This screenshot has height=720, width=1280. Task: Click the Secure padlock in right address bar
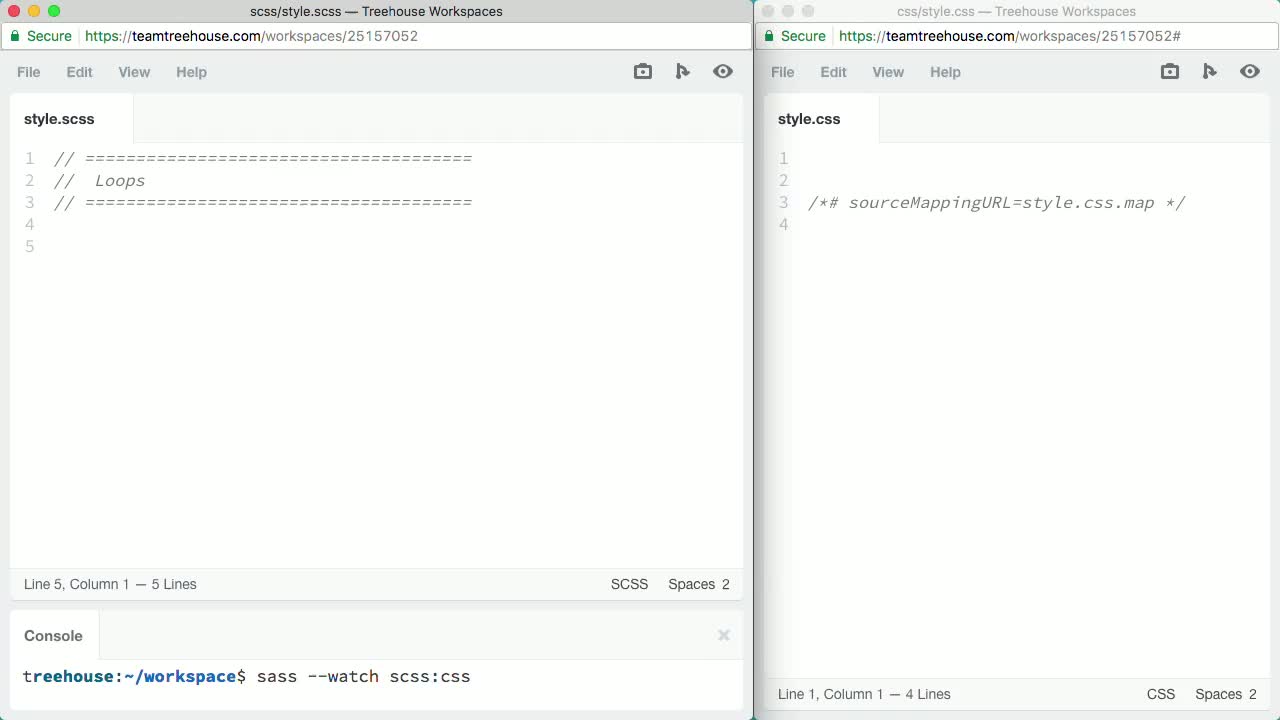(x=768, y=36)
